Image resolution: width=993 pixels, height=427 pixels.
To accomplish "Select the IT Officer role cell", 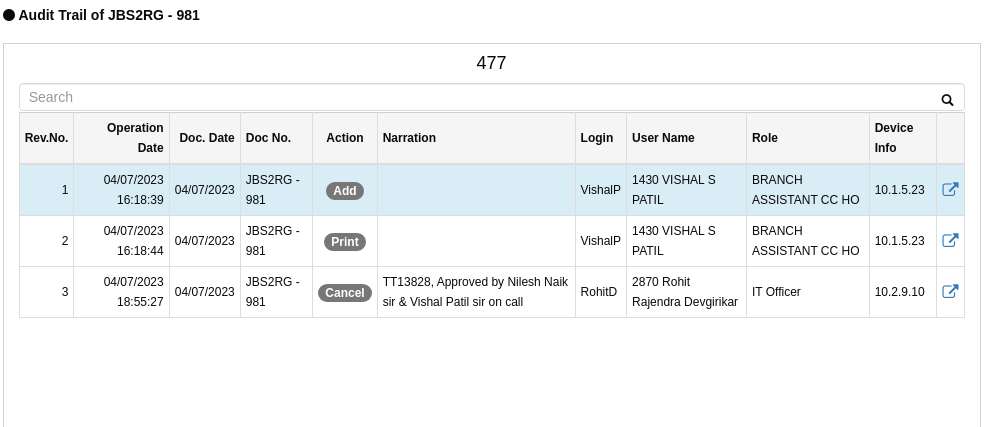I will 808,292.
